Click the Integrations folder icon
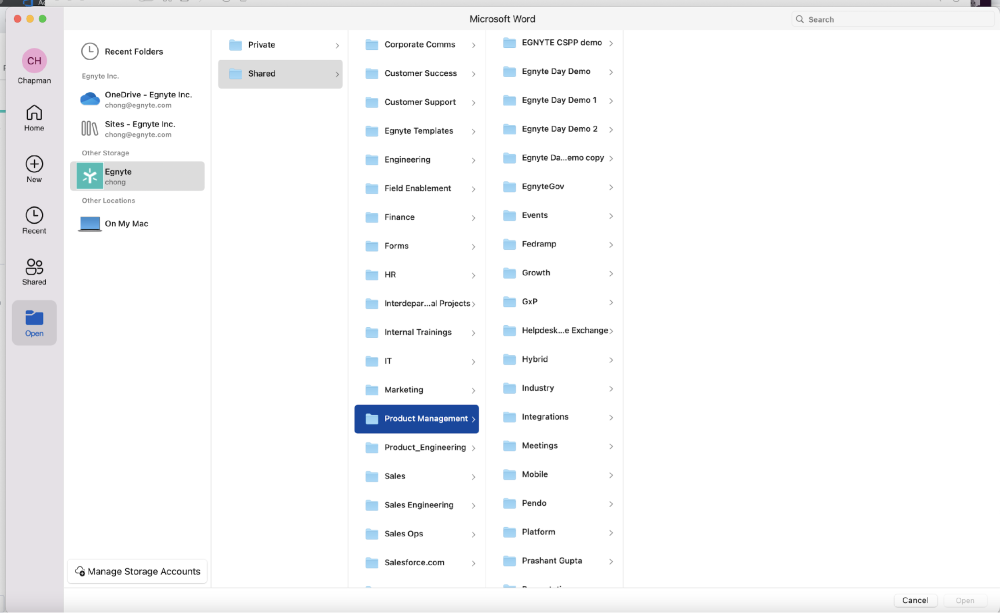This screenshot has height=613, width=1000. 510,417
